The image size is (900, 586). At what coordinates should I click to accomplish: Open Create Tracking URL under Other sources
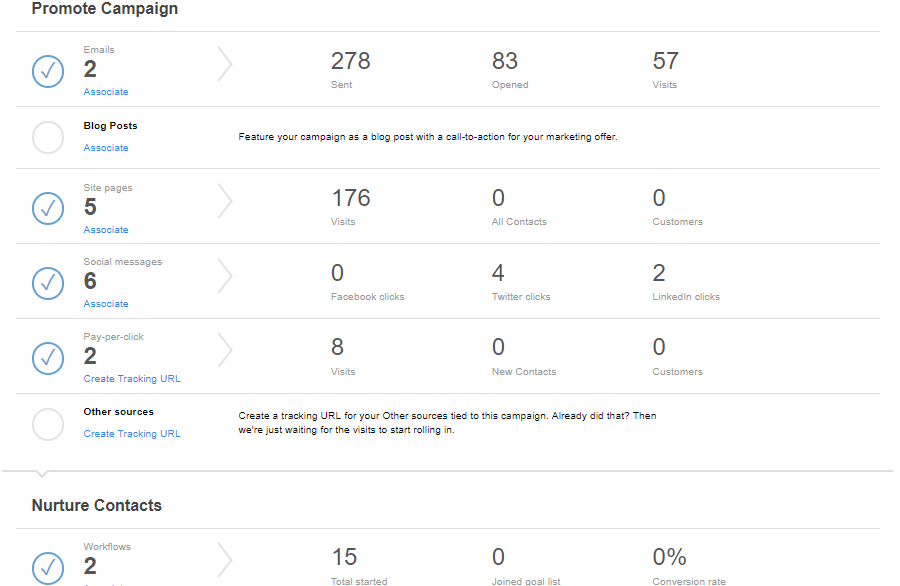point(132,434)
